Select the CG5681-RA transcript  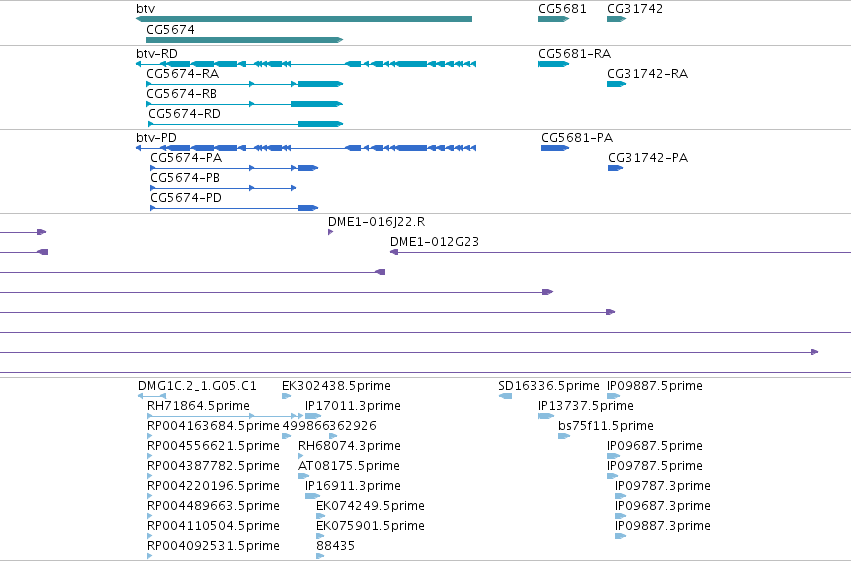click(554, 64)
